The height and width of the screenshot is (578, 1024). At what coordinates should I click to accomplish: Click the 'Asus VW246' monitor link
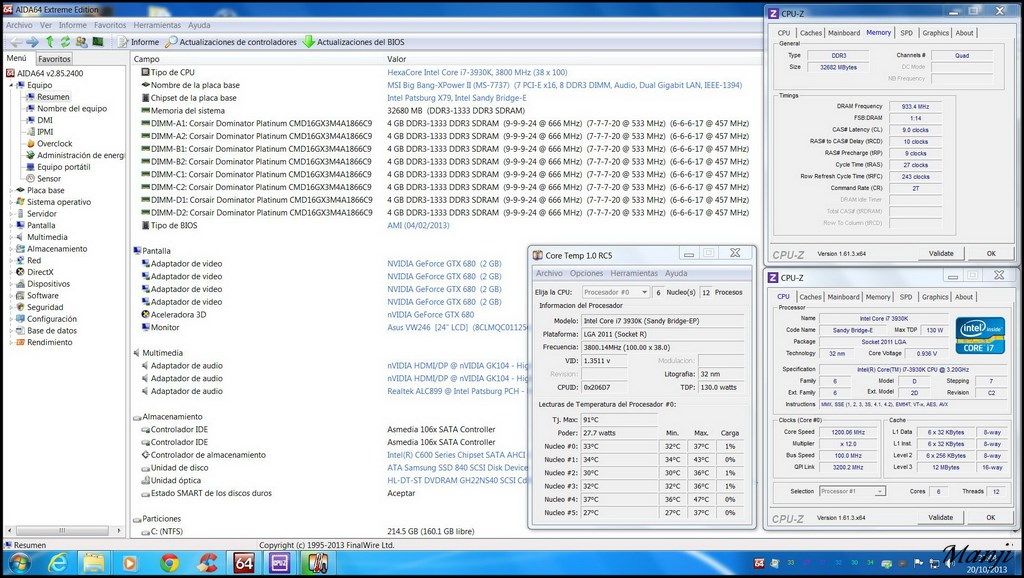coord(457,327)
